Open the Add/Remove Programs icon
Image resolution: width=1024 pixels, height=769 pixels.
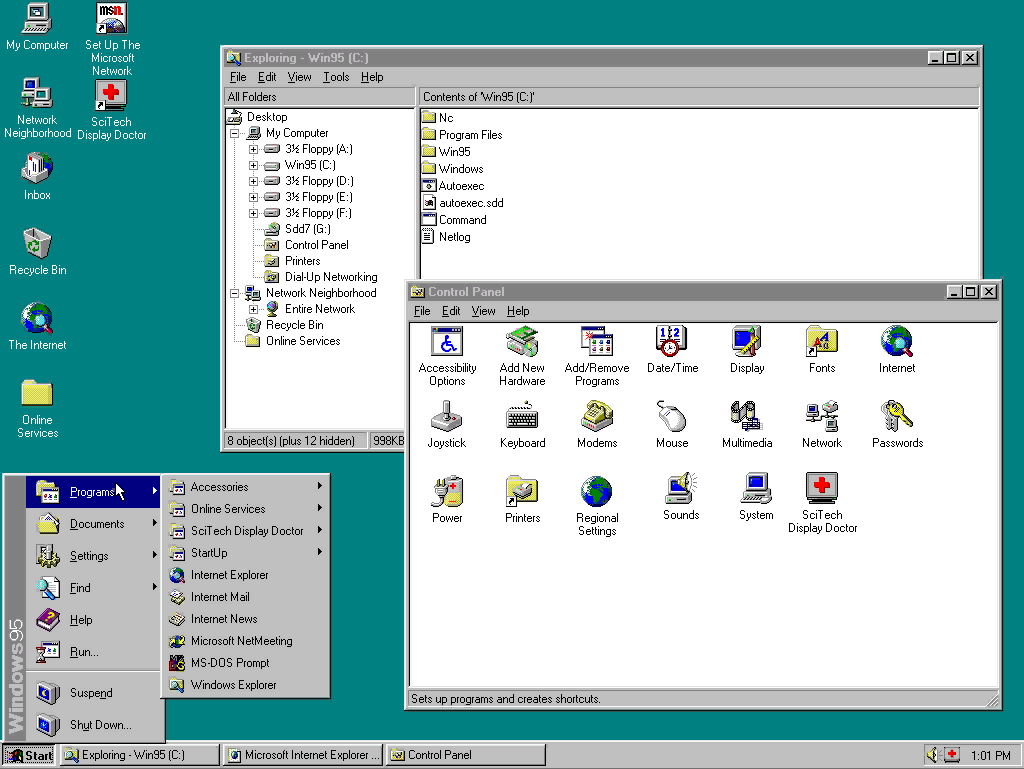(596, 343)
